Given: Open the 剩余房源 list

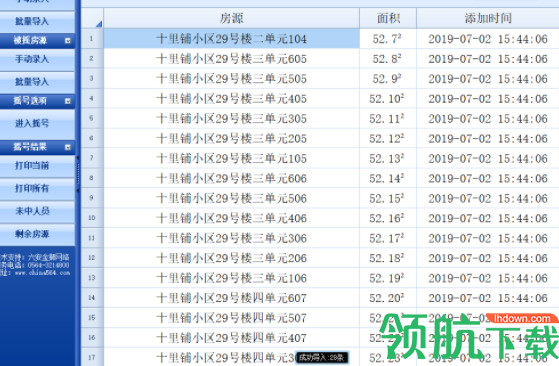Looking at the screenshot, I should coord(37,234).
